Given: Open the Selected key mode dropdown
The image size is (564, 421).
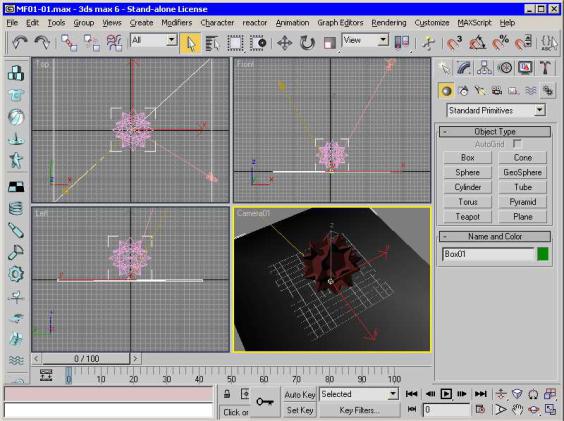Looking at the screenshot, I should coord(359,394).
